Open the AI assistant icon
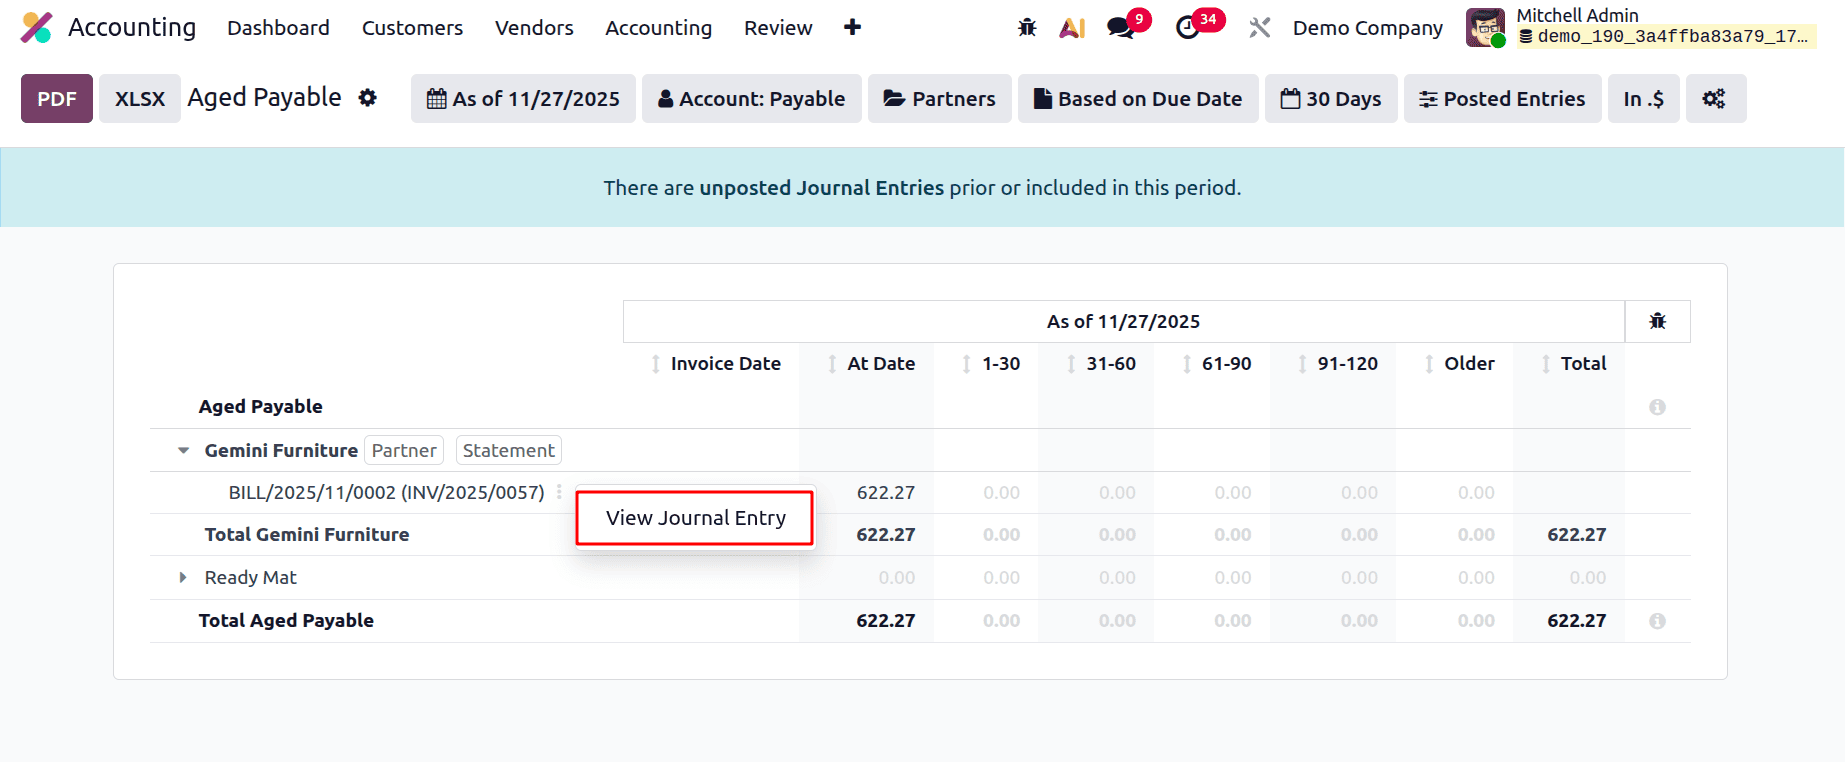This screenshot has height=762, width=1845. coord(1072,28)
